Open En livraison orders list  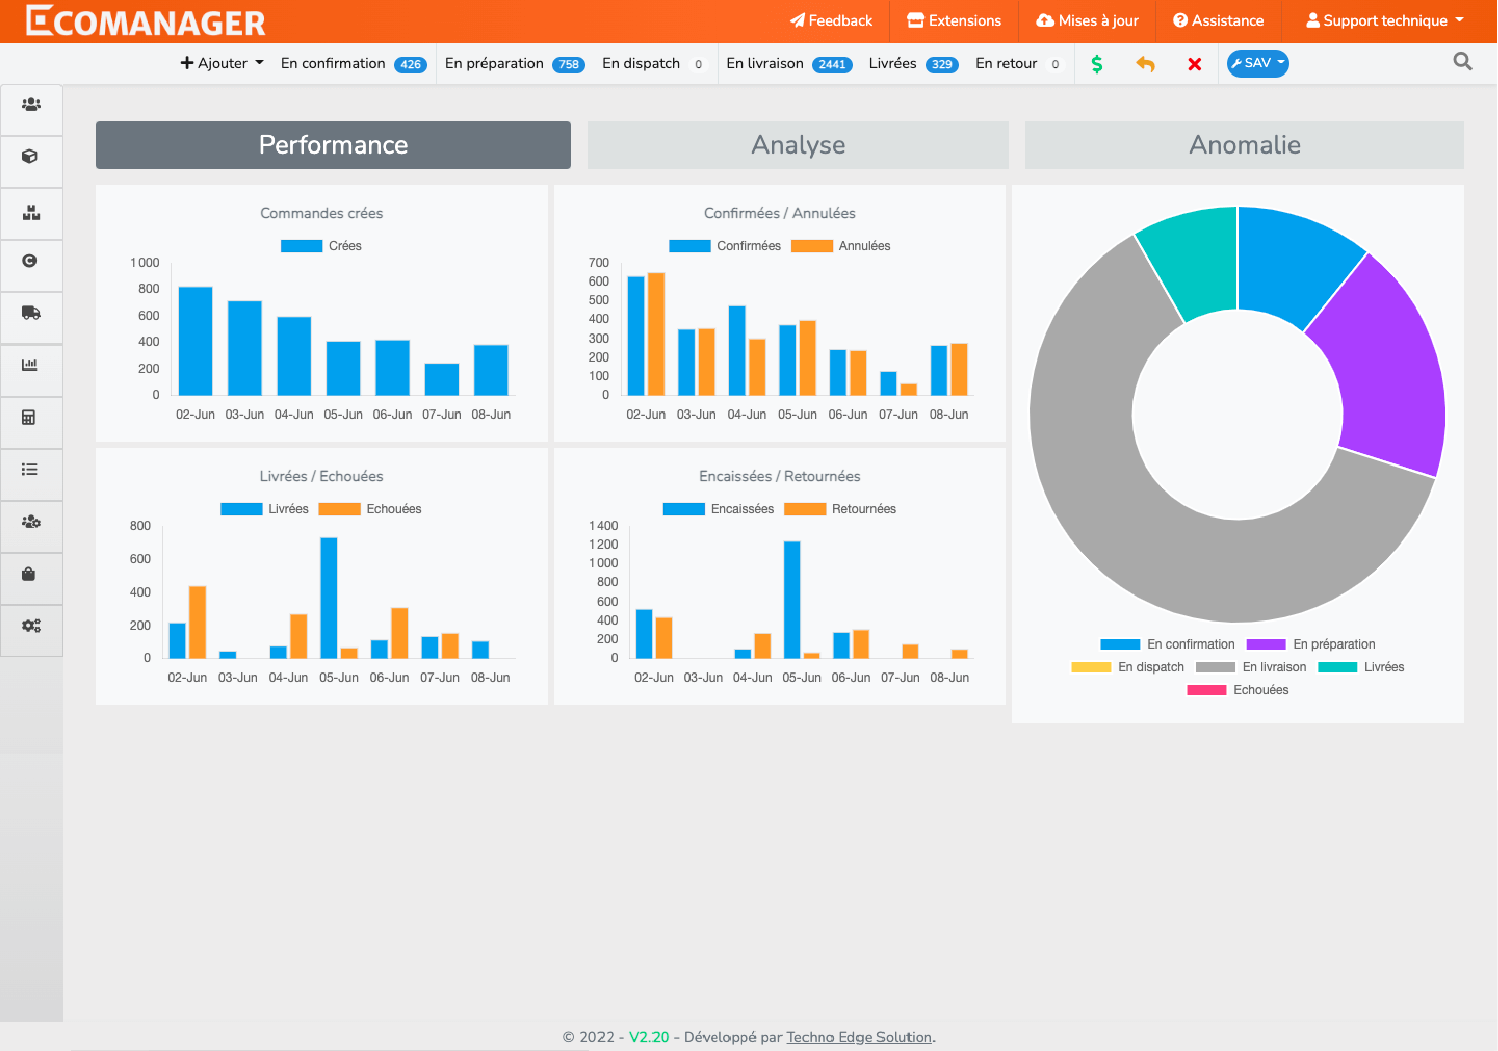(789, 64)
